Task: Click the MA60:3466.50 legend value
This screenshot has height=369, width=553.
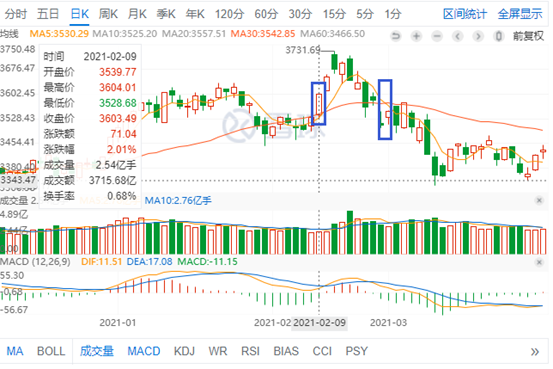Action: pos(333,34)
